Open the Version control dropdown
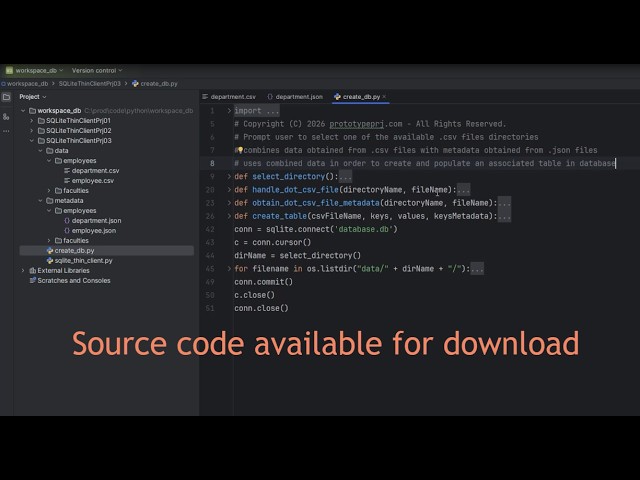 [x=97, y=71]
